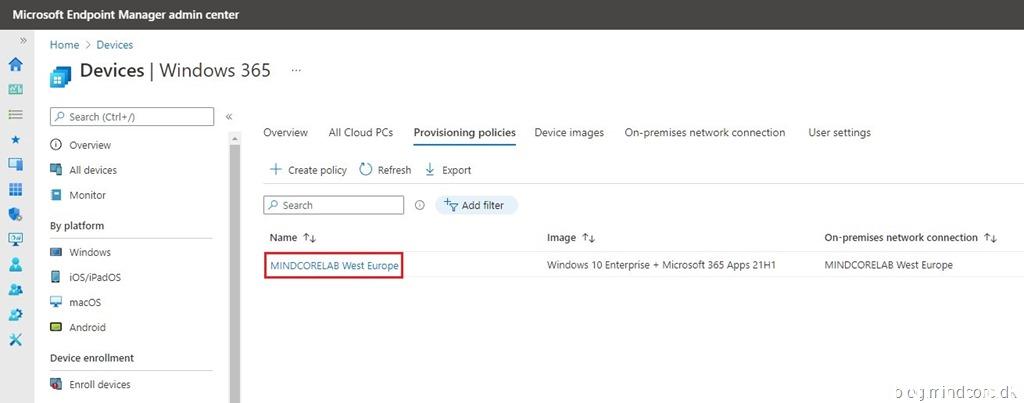Click the provisioning policies search field

[x=334, y=205]
